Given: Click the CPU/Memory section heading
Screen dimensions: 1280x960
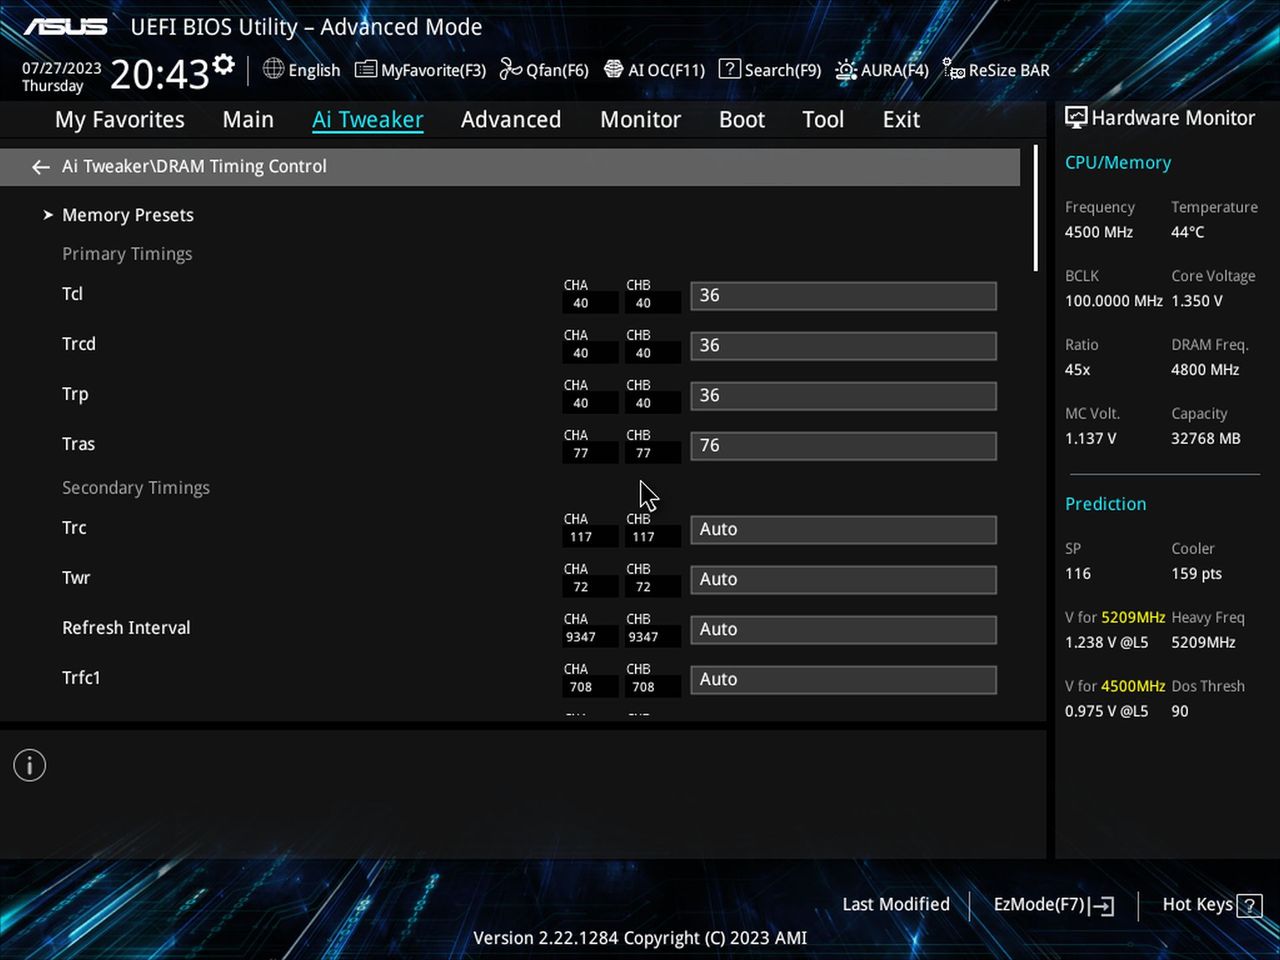Looking at the screenshot, I should [x=1118, y=163].
